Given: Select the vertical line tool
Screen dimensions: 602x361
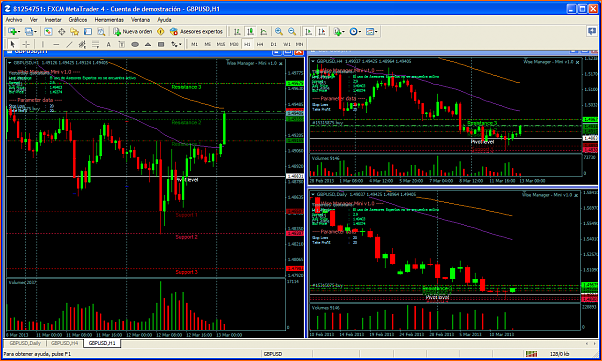Looking at the screenshot, I should (x=43, y=45).
